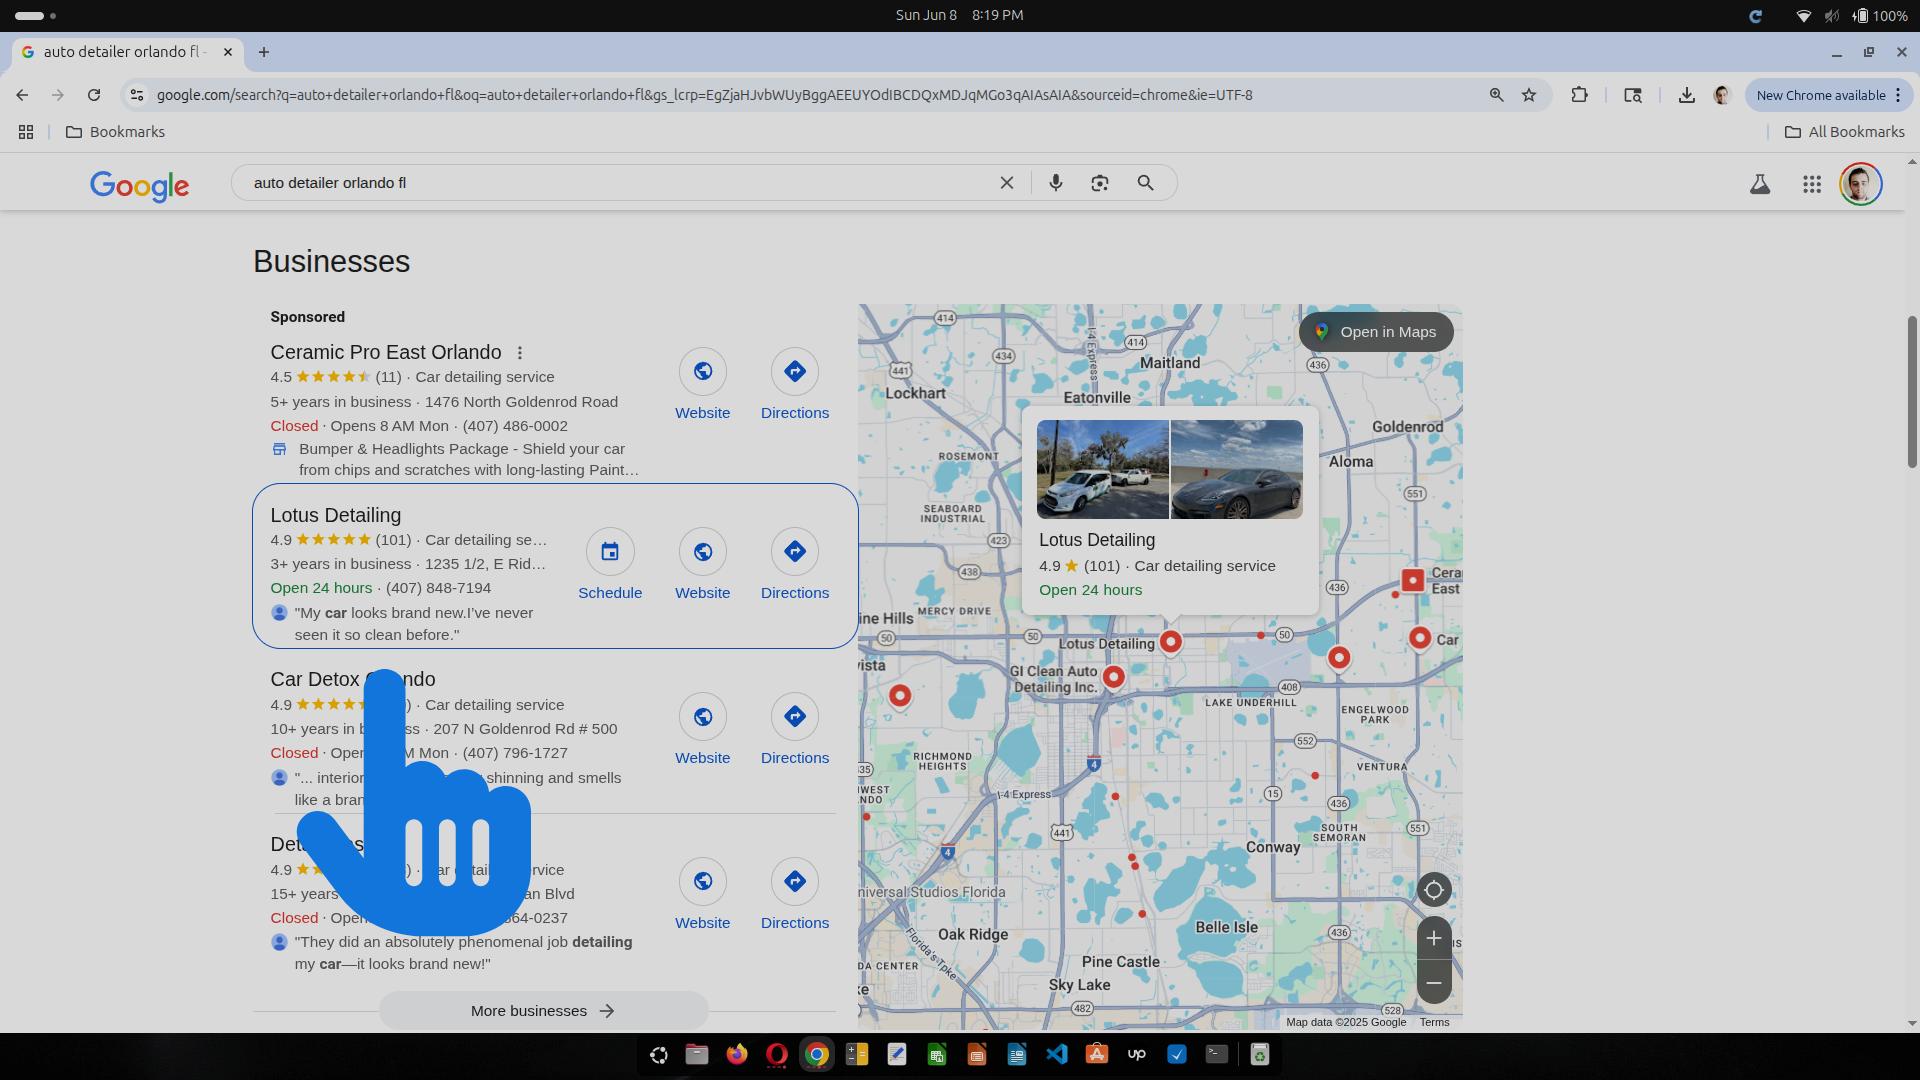Open Chrome extensions menu
The height and width of the screenshot is (1080, 1920).
click(x=1579, y=95)
